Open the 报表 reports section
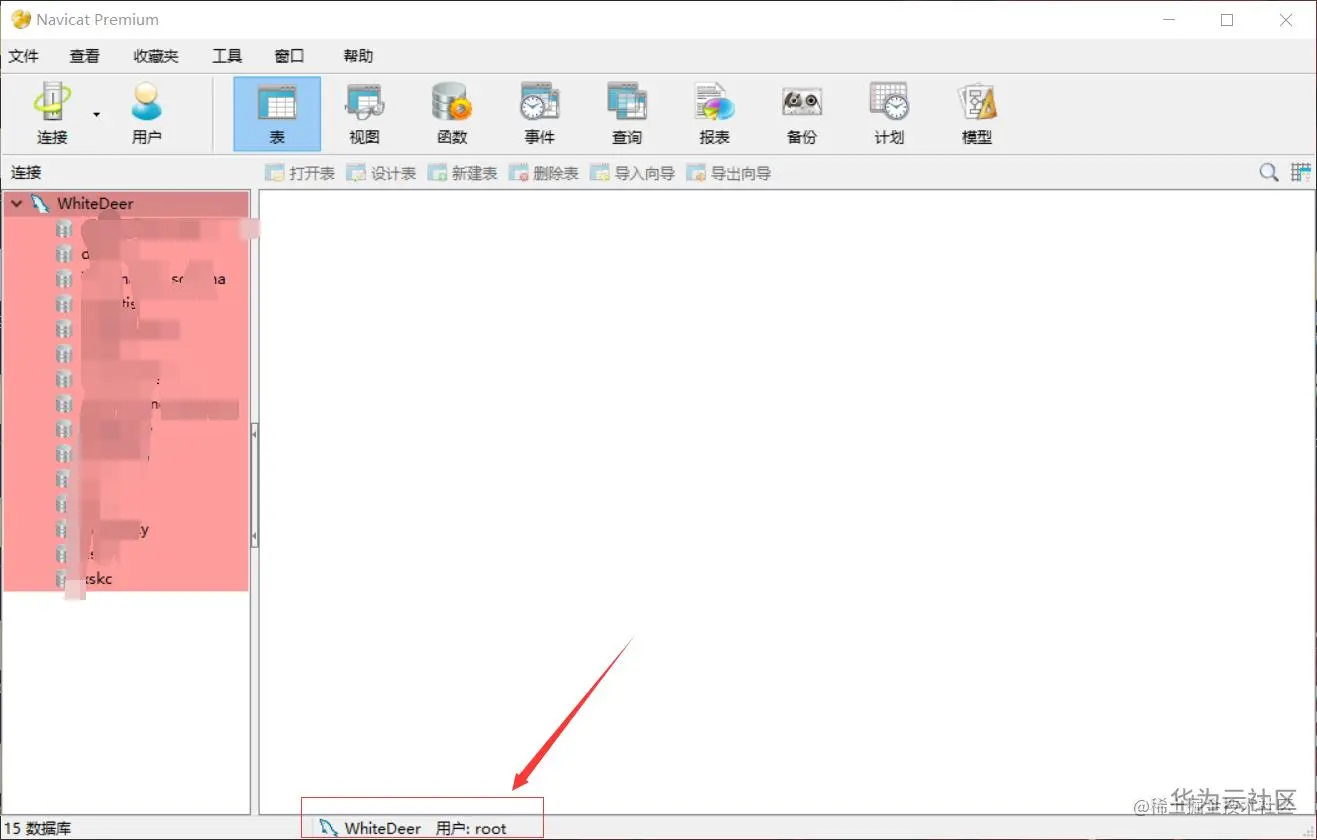 tap(714, 113)
